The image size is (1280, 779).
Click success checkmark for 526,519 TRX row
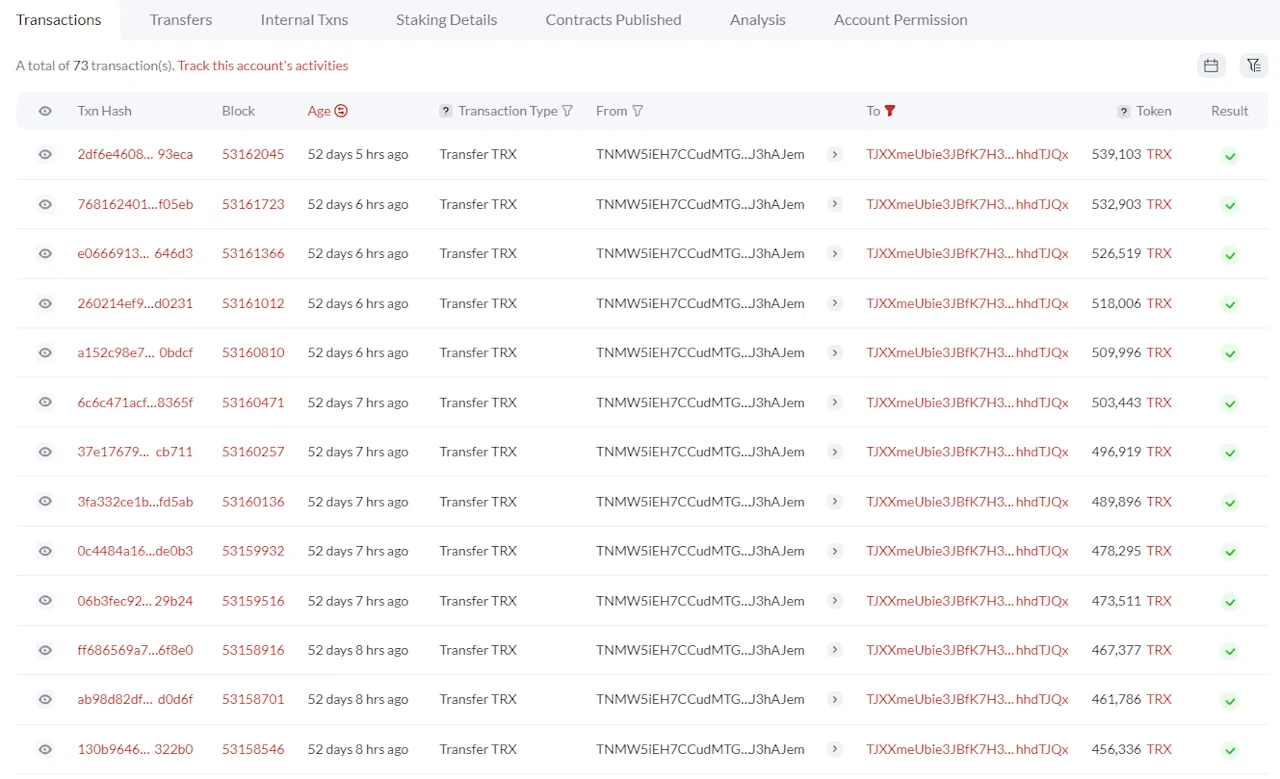pos(1230,255)
